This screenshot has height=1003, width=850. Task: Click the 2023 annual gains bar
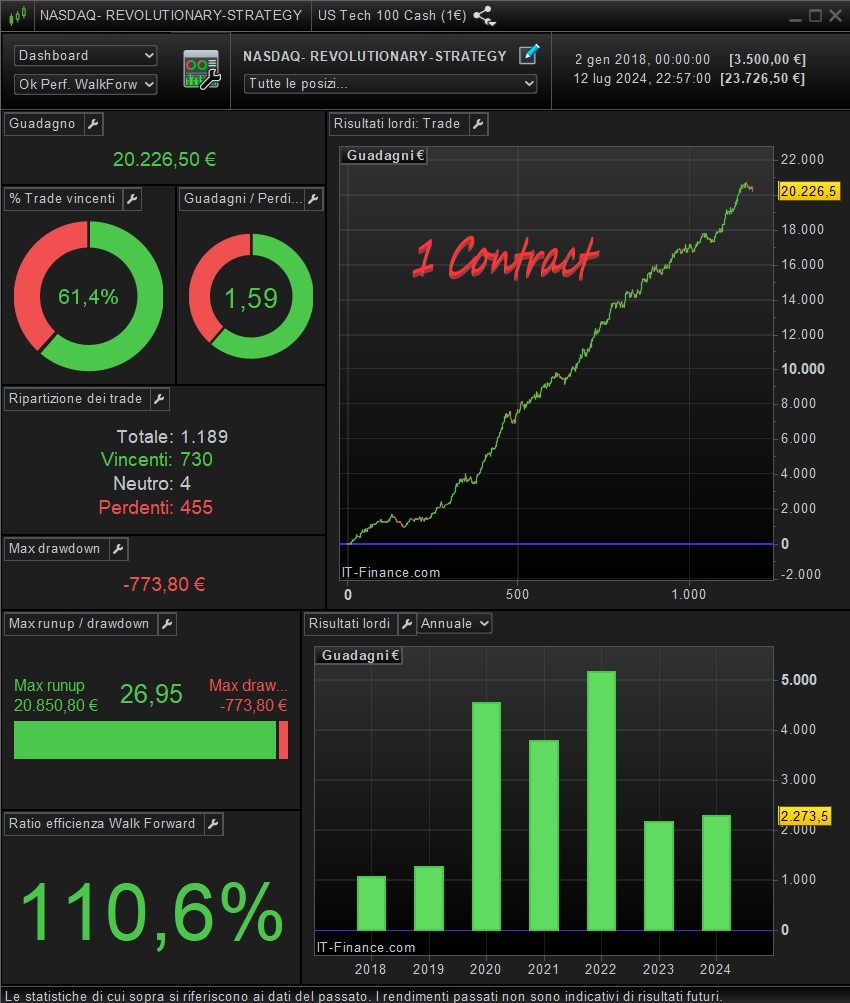click(x=659, y=876)
